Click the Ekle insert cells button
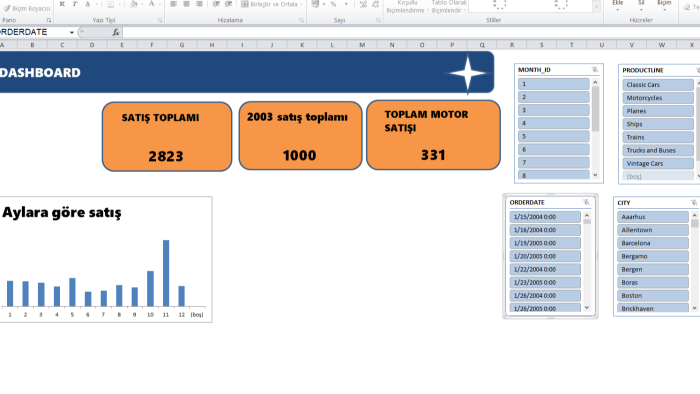This screenshot has height=394, width=700. [617, 4]
